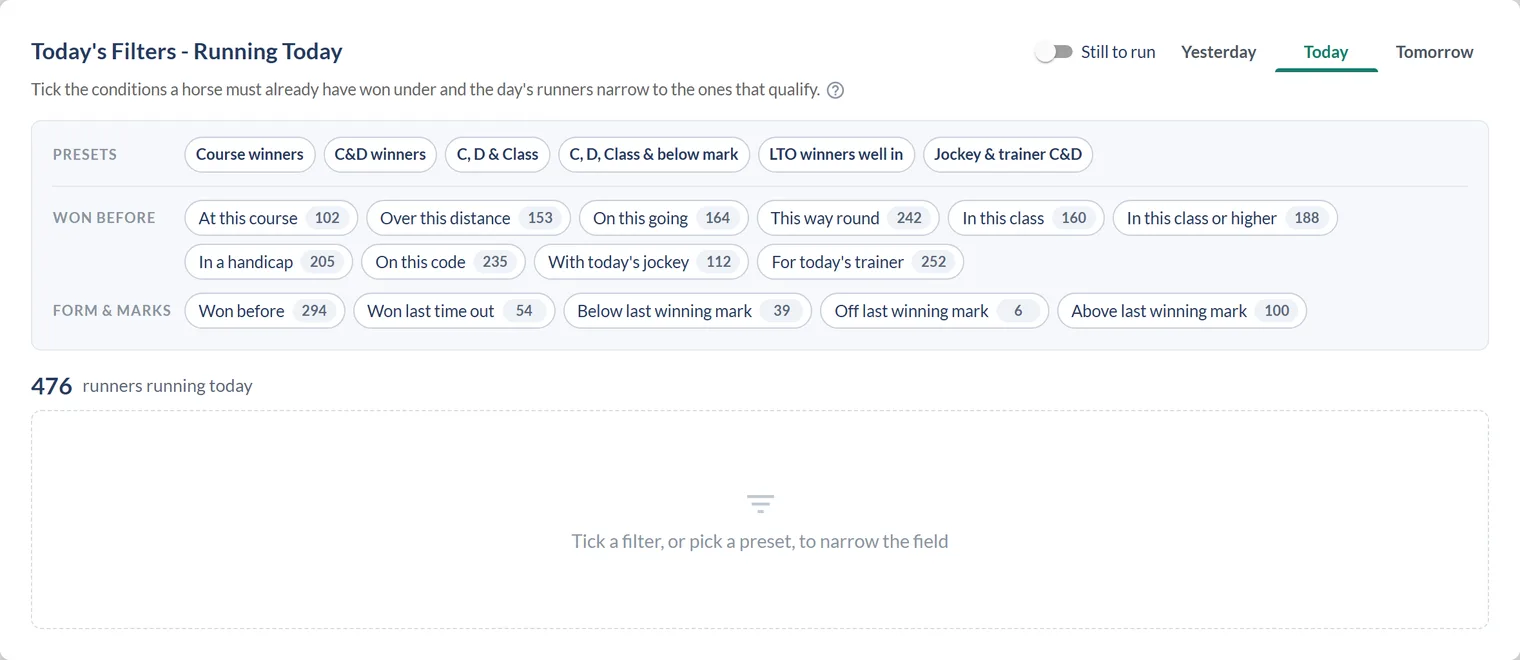The height and width of the screenshot is (660, 1520).
Task: Tick the In this class or higher filter
Action: pyautogui.click(x=1225, y=218)
